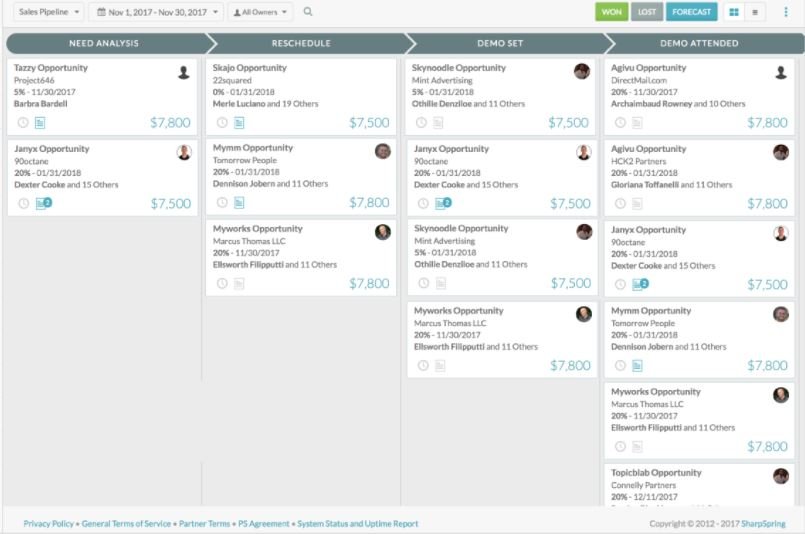Click notes icon on Agivu HCK2 Partners card
Image resolution: width=805 pixels, height=534 pixels.
point(637,203)
